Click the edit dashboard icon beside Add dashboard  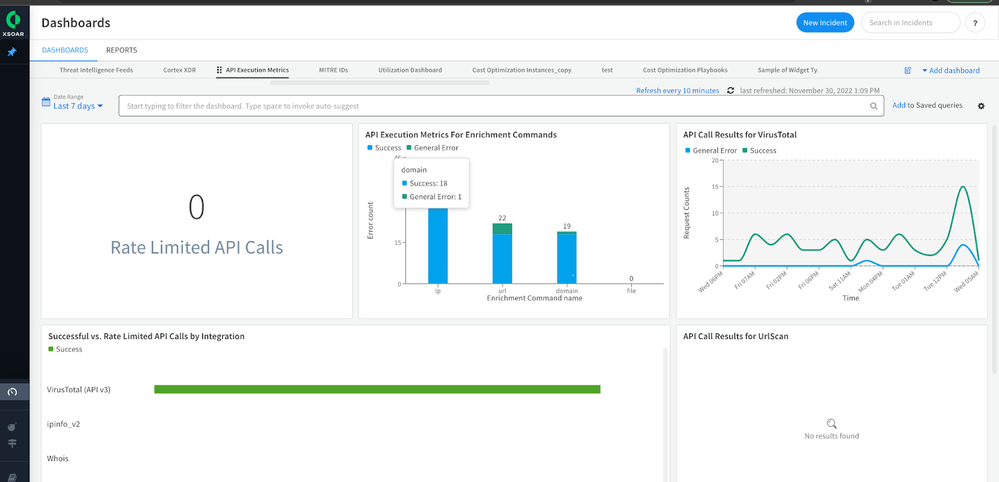[x=908, y=71]
